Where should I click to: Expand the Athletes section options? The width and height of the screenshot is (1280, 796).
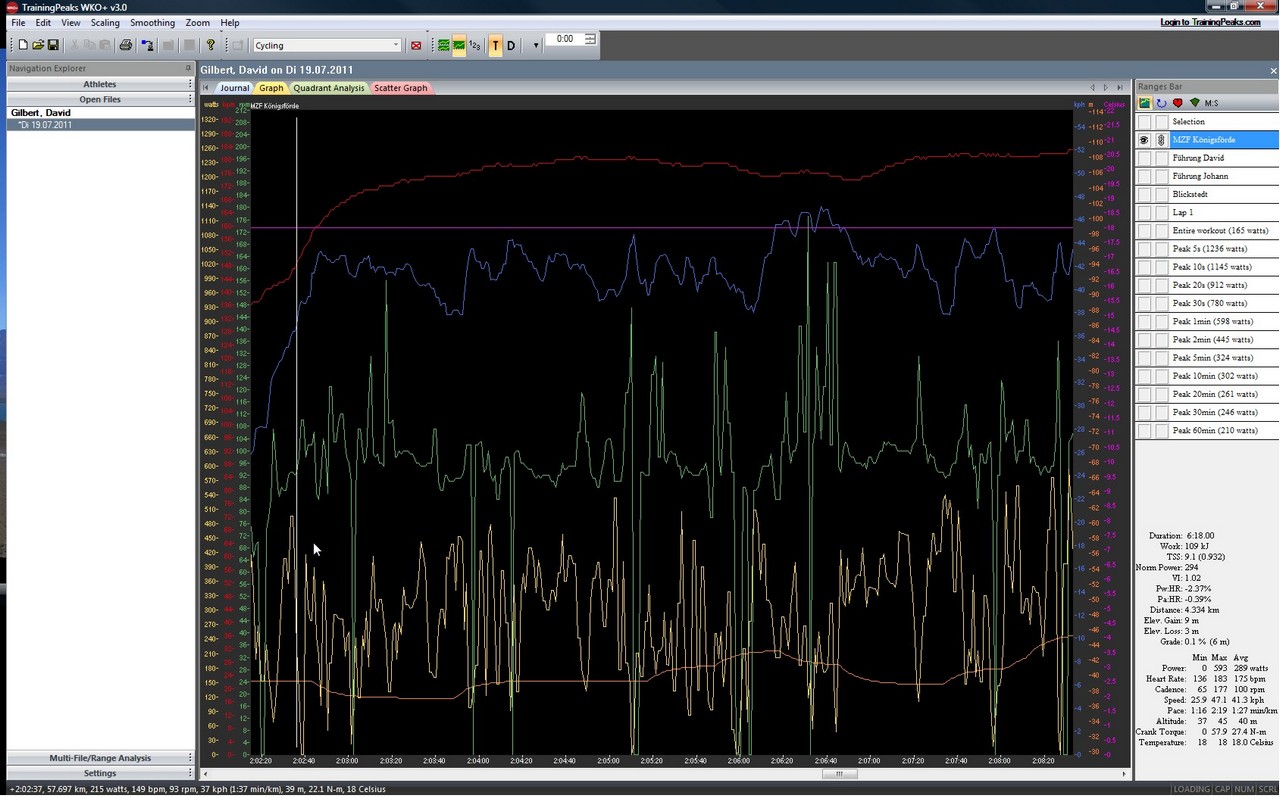click(x=190, y=85)
